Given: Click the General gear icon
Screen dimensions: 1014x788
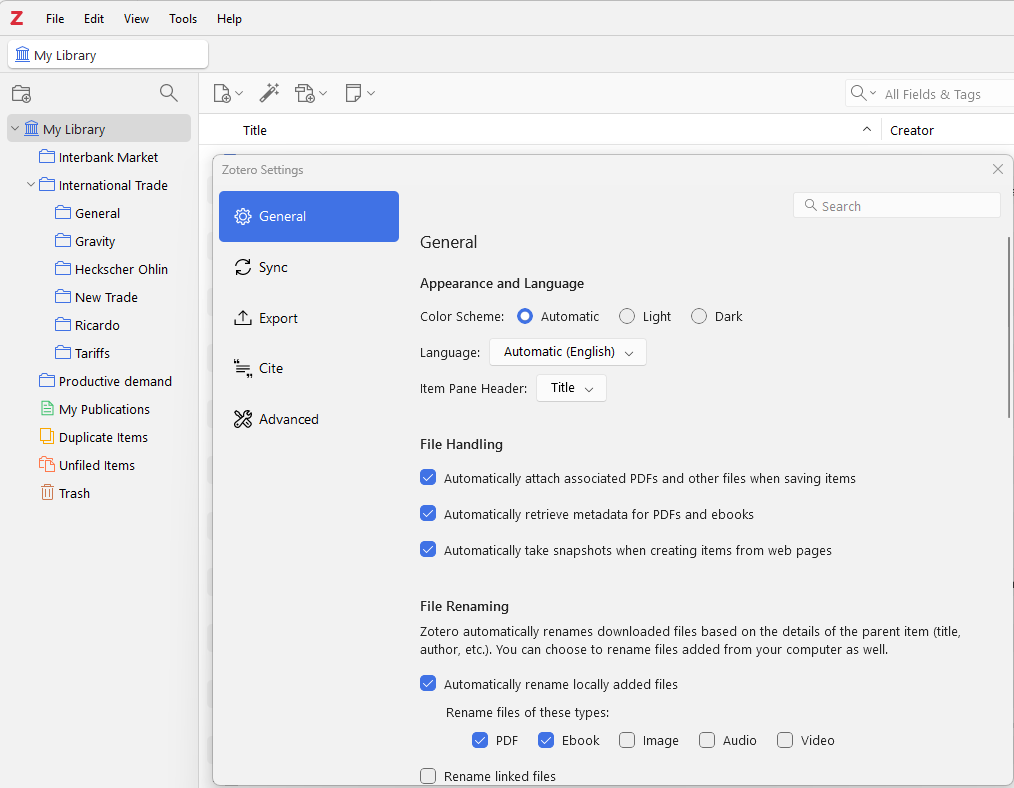Looking at the screenshot, I should tap(243, 217).
